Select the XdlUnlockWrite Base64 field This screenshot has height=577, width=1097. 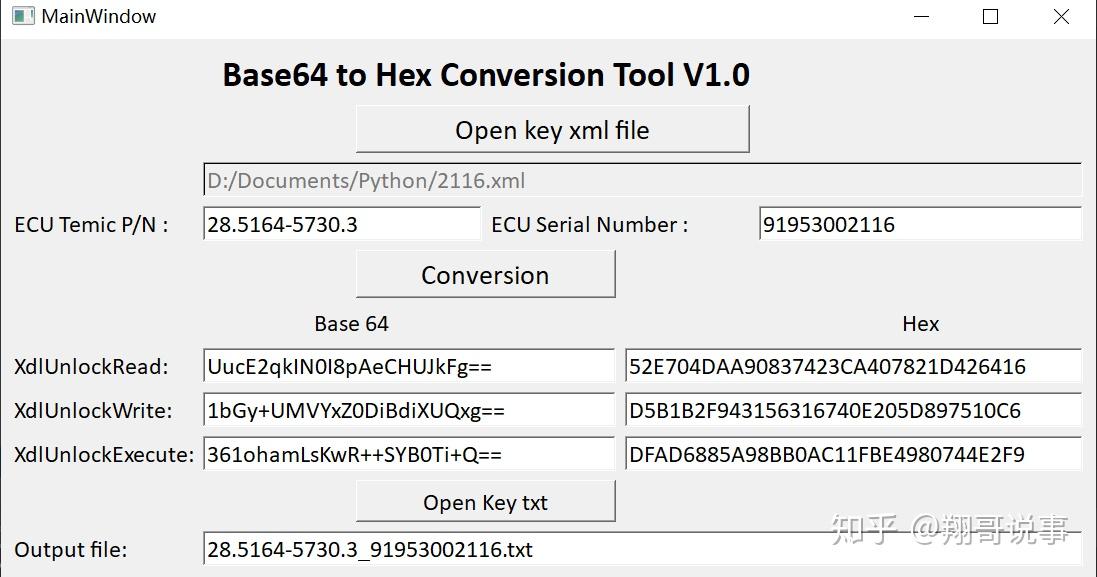pyautogui.click(x=409, y=410)
